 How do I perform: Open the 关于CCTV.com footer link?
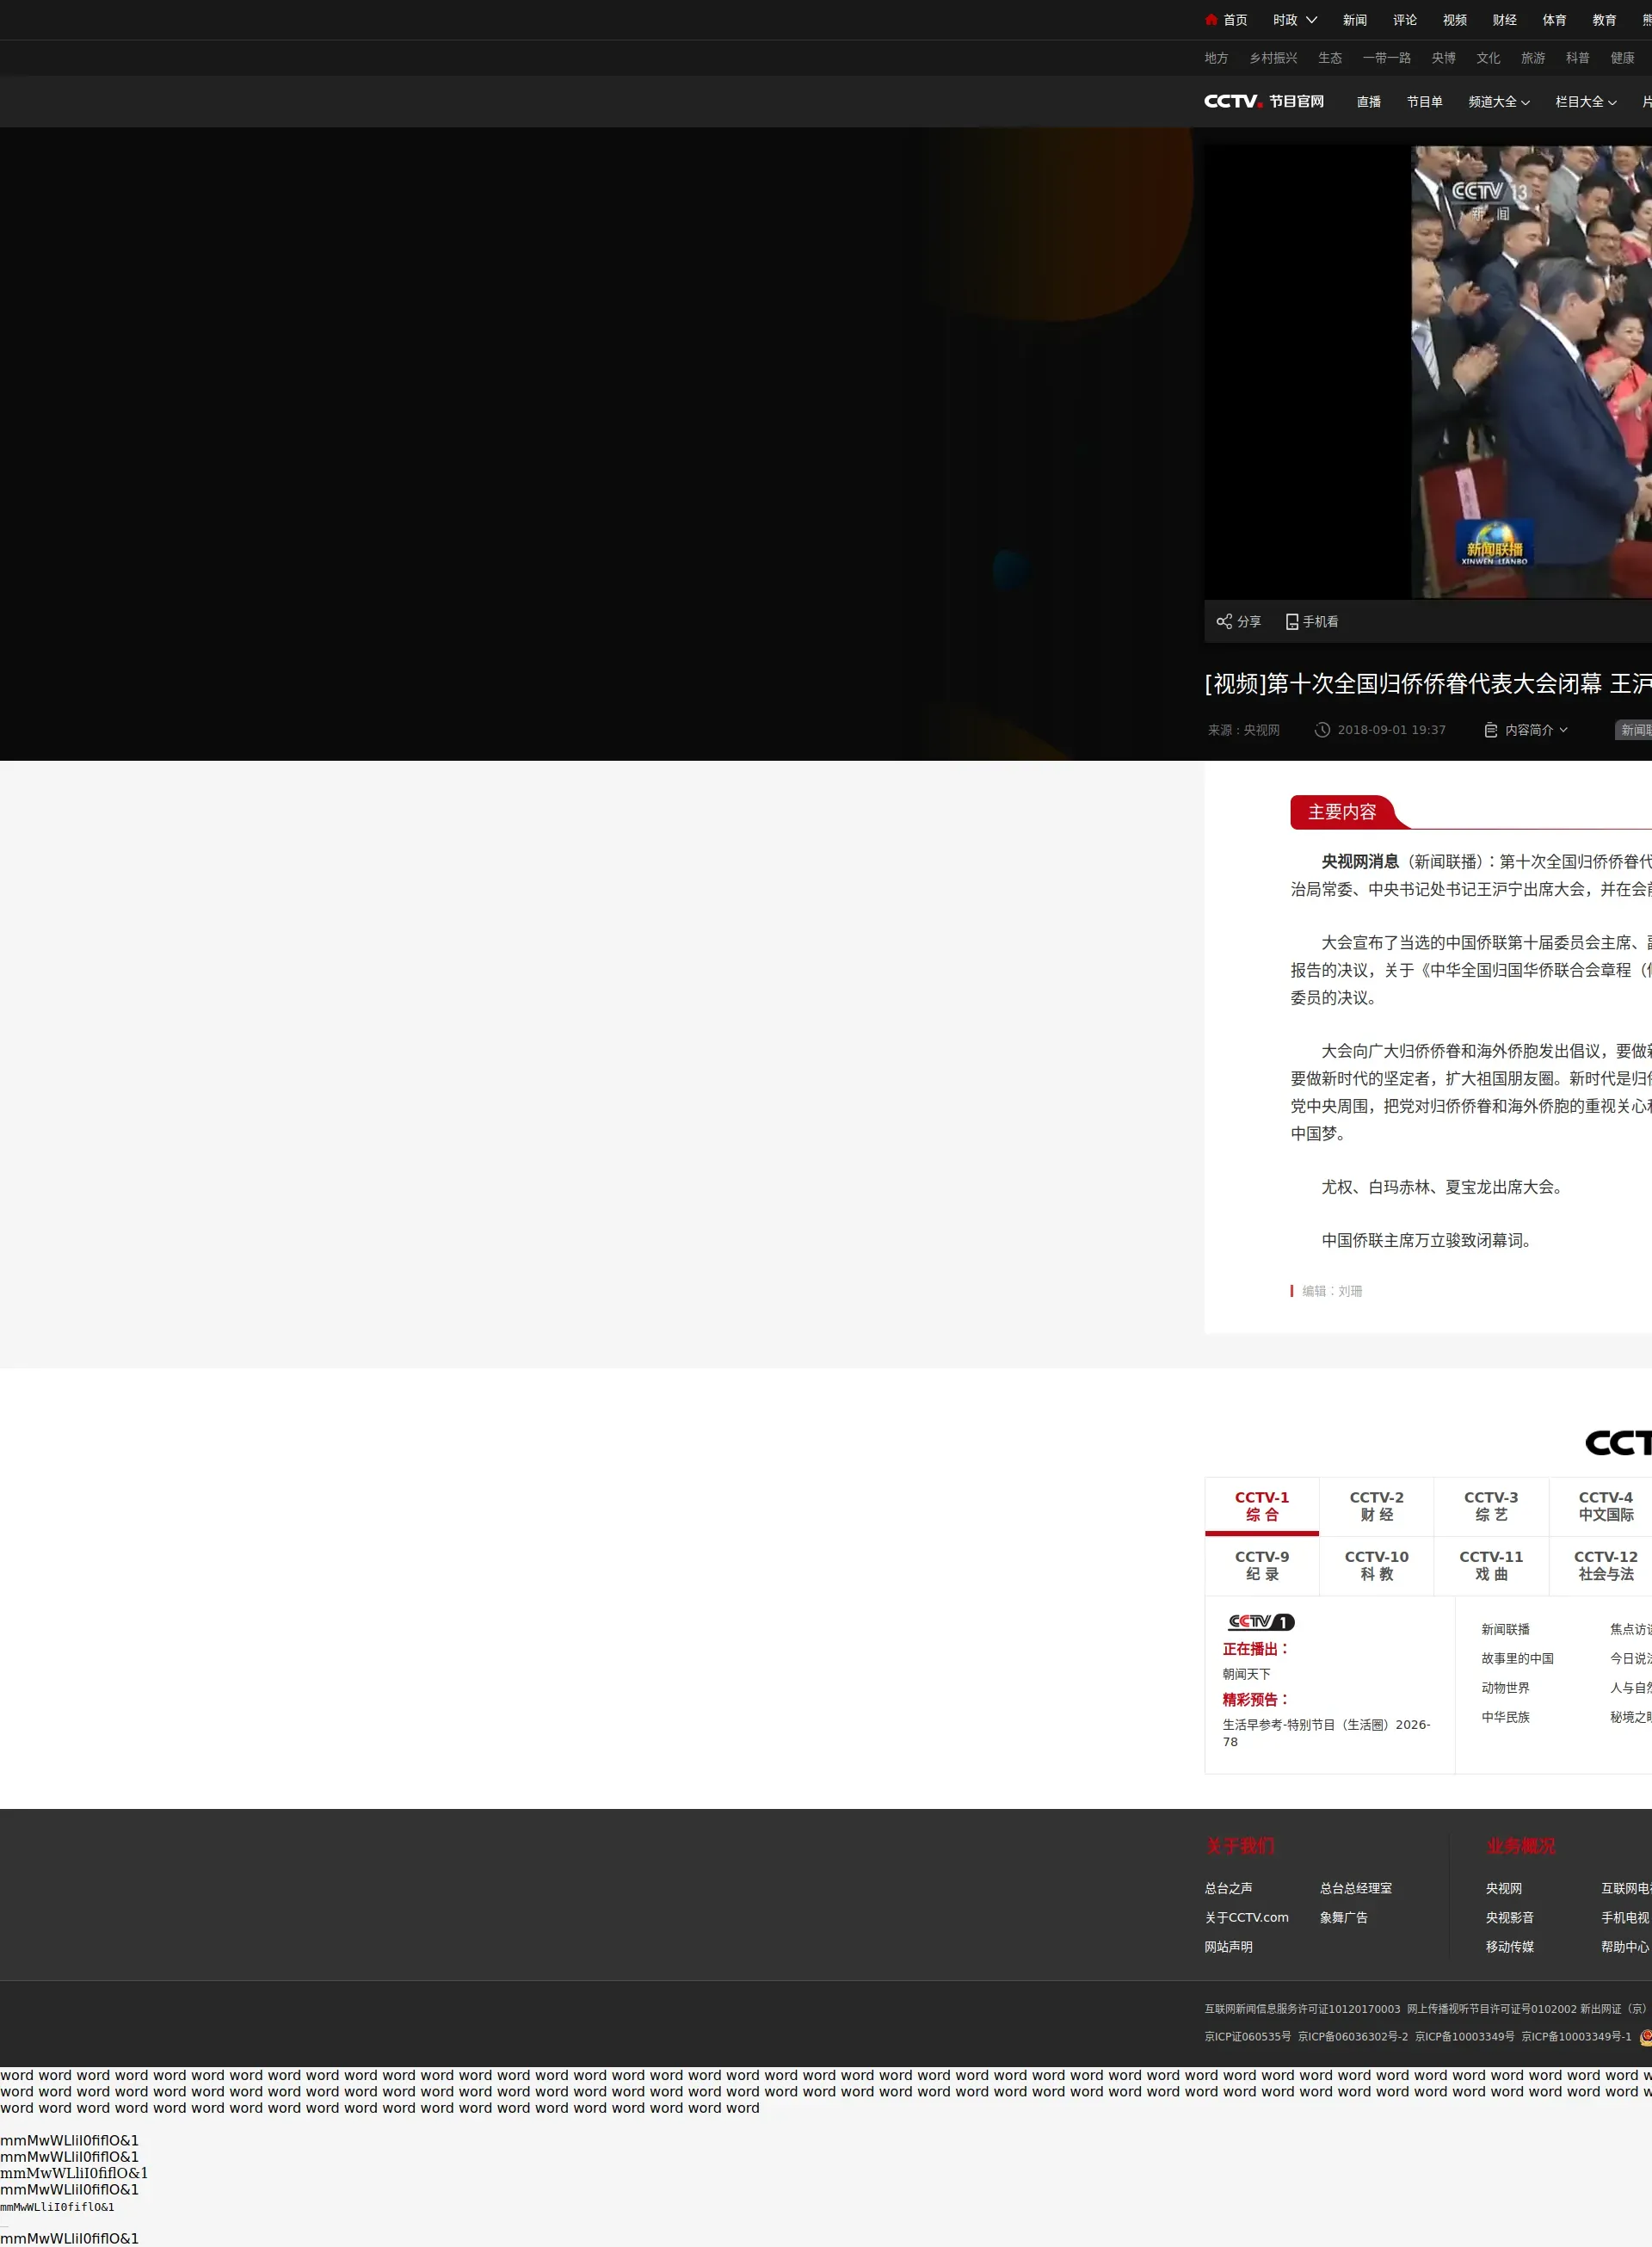(x=1245, y=1917)
